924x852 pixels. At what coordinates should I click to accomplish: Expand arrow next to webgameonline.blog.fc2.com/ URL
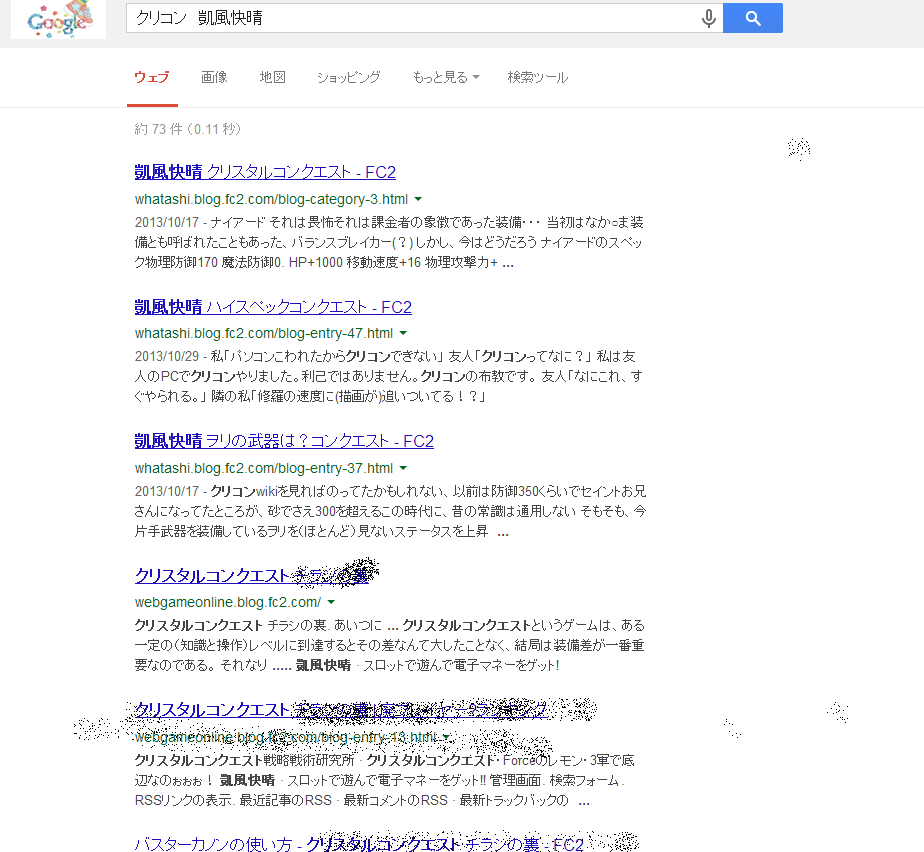point(331,602)
